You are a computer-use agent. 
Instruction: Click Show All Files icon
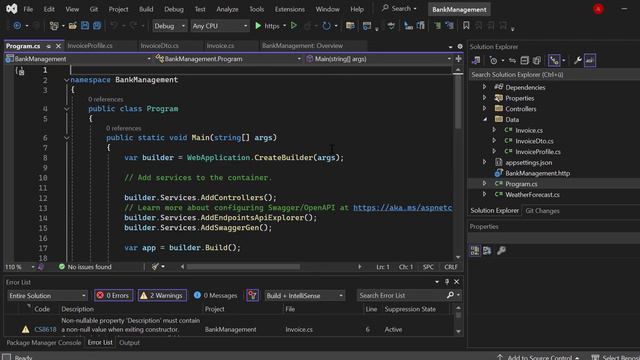[x=537, y=61]
